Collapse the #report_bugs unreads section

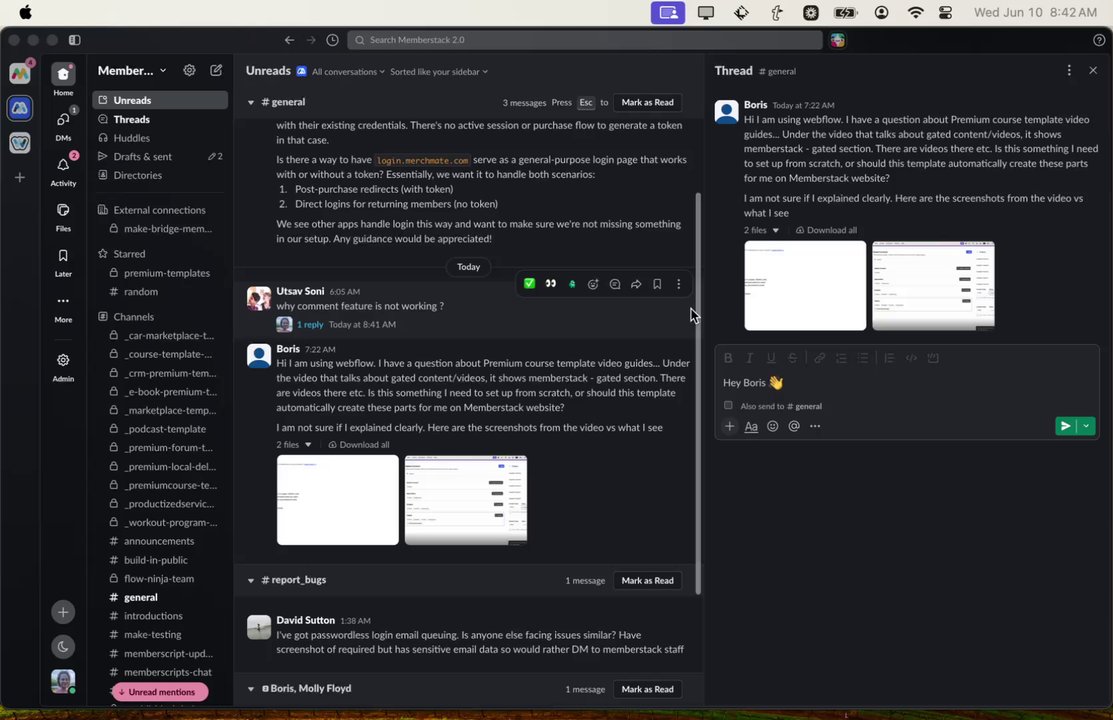(x=251, y=580)
